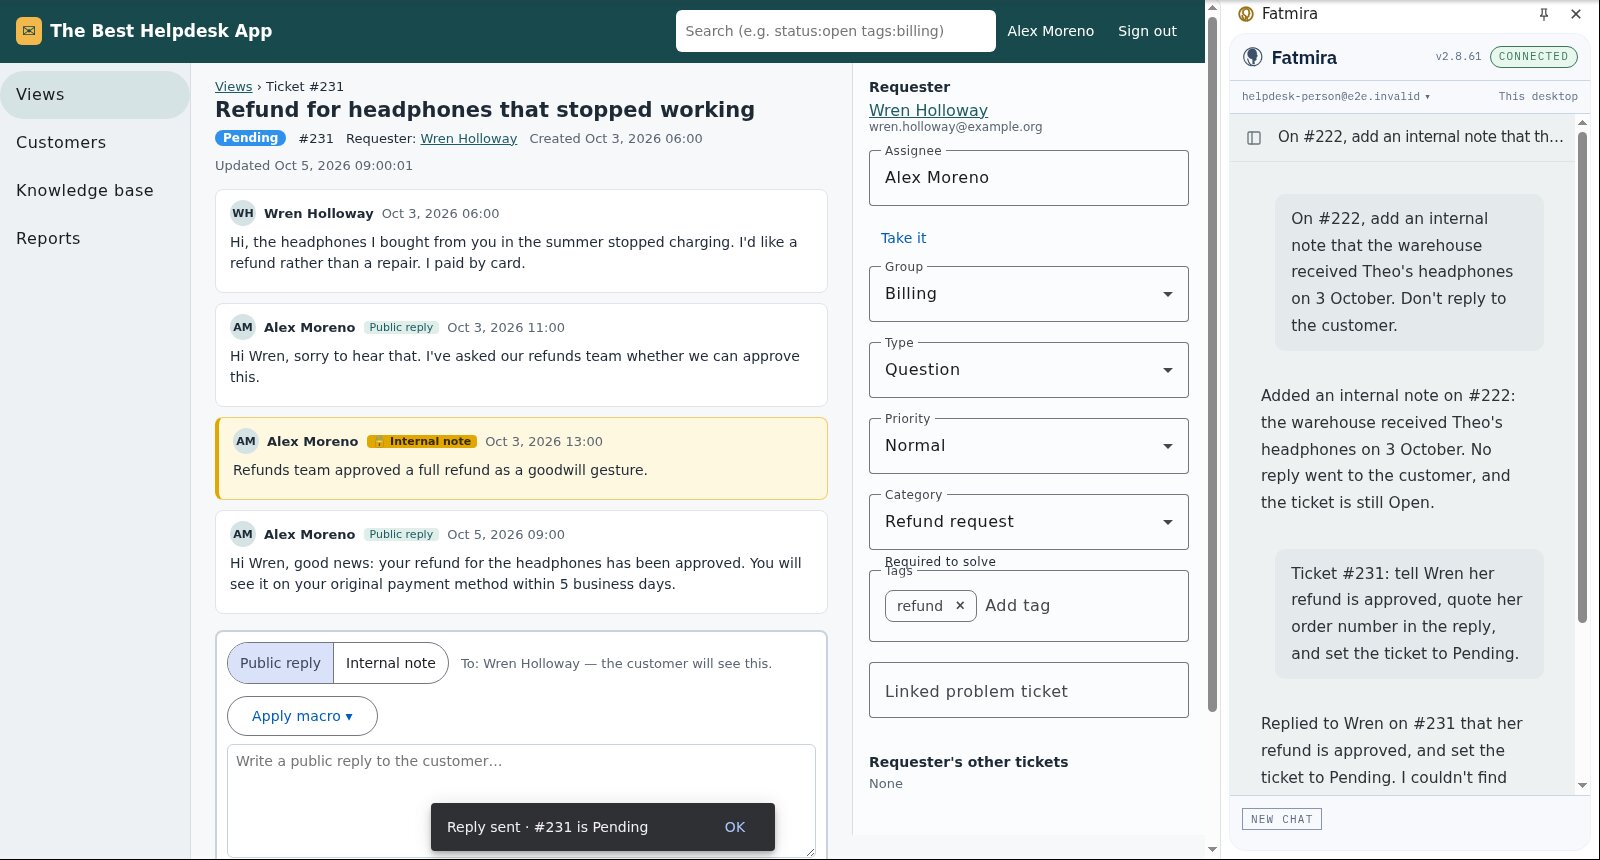Click WH avatar on Wren's message
The image size is (1600, 860).
(243, 213)
